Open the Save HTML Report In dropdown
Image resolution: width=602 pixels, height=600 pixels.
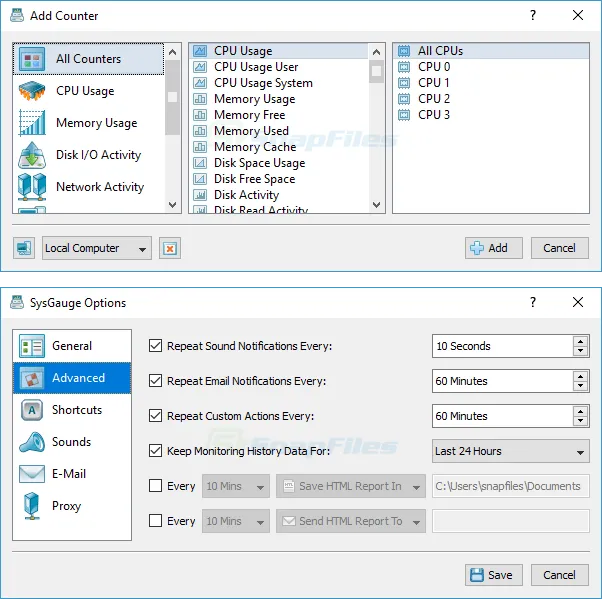pyautogui.click(x=351, y=486)
